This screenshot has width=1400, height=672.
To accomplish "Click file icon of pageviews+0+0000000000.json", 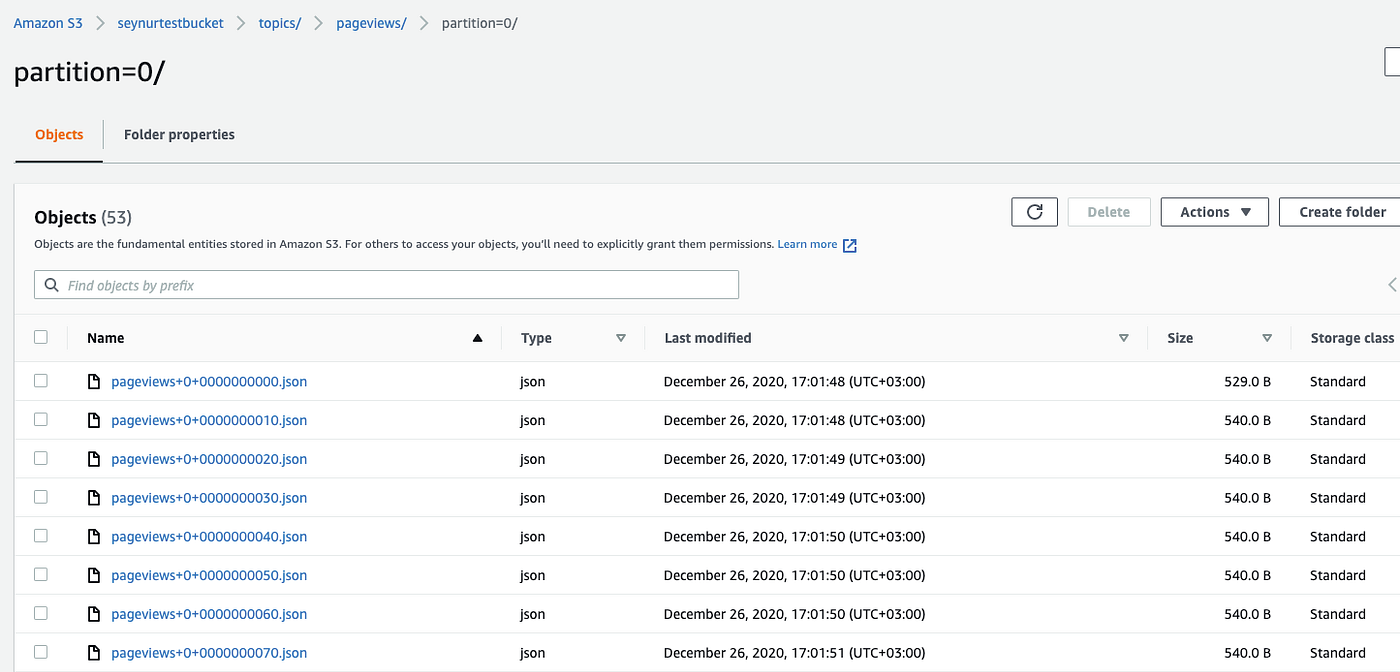I will pos(94,382).
